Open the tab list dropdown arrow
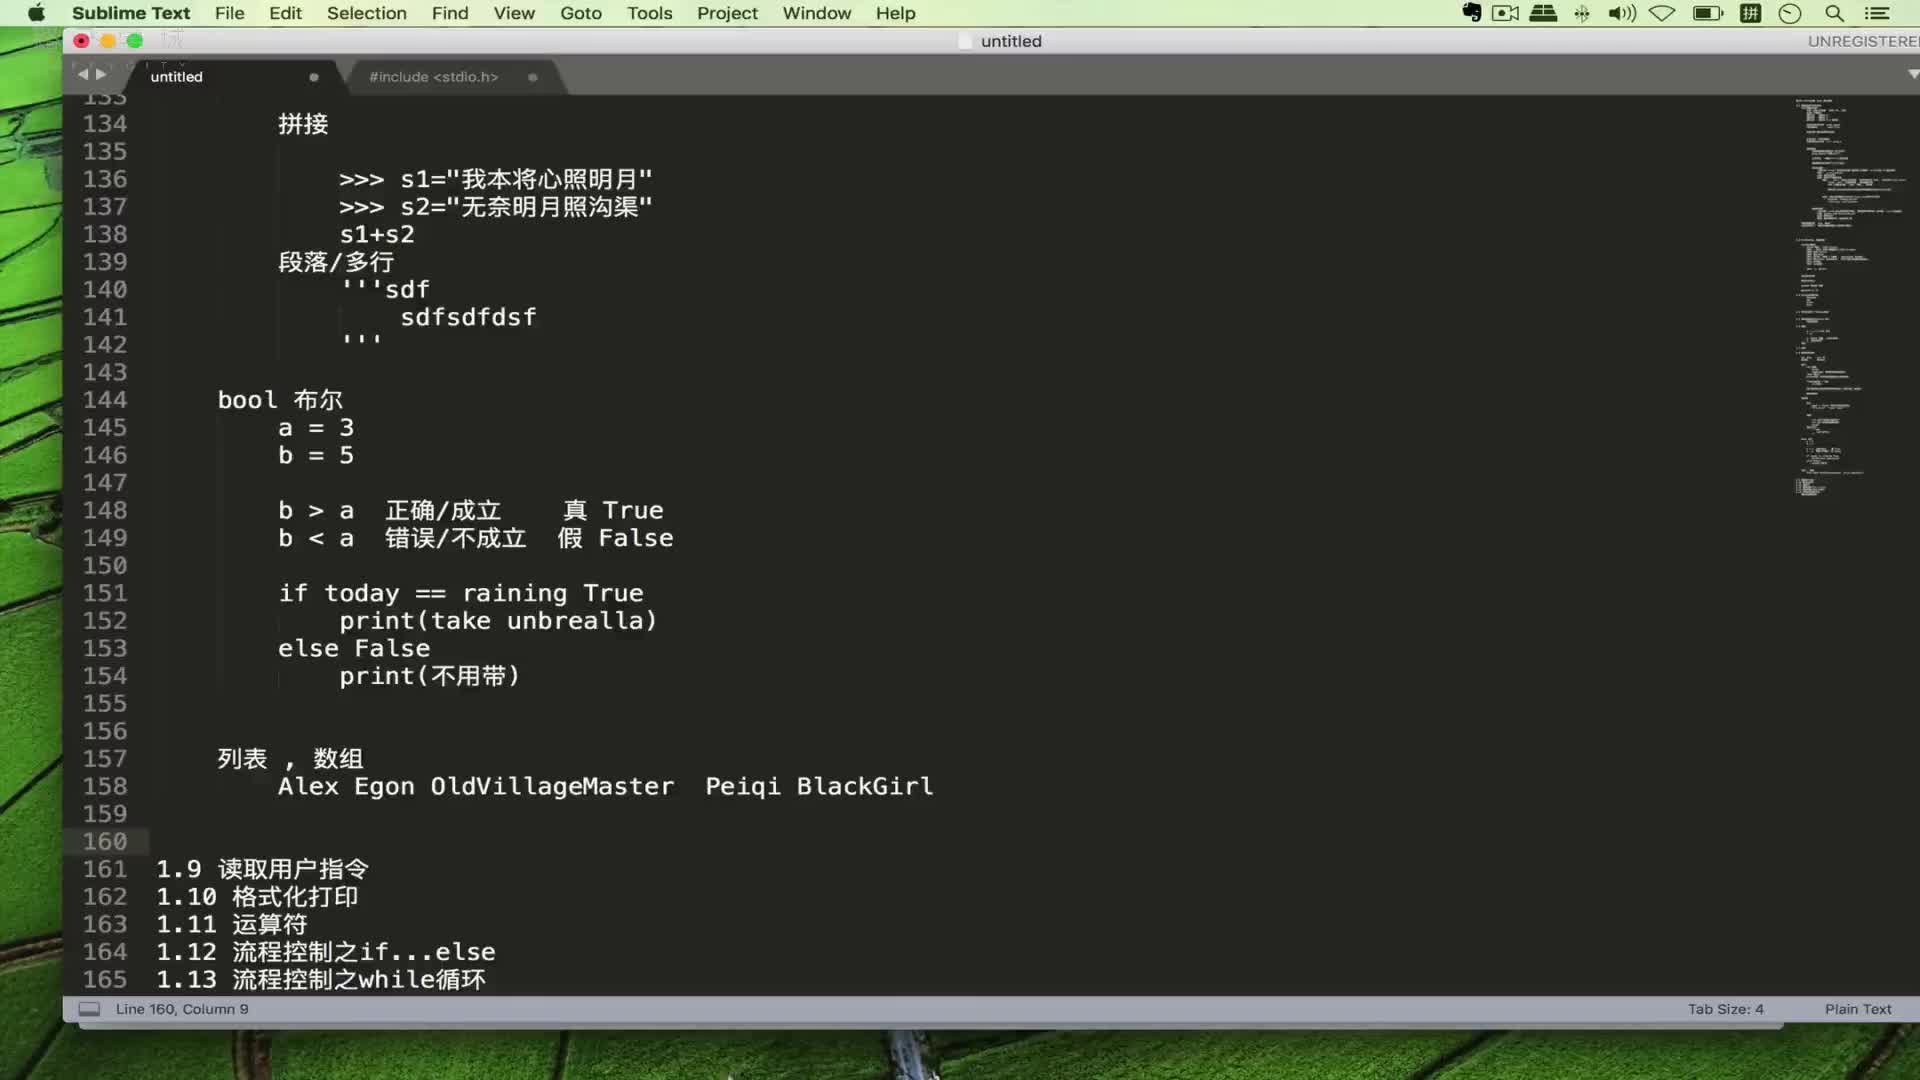Image resolution: width=1920 pixels, height=1080 pixels. (1912, 74)
